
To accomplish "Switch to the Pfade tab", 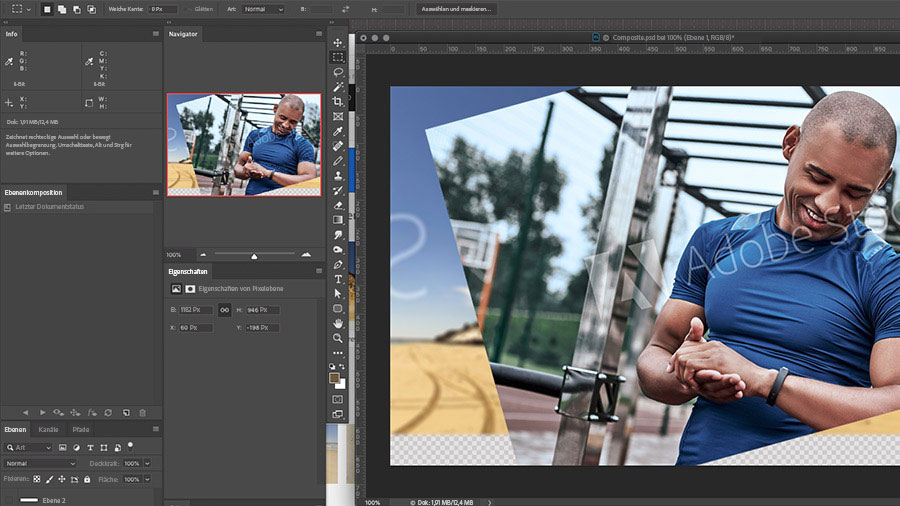I will click(x=81, y=429).
